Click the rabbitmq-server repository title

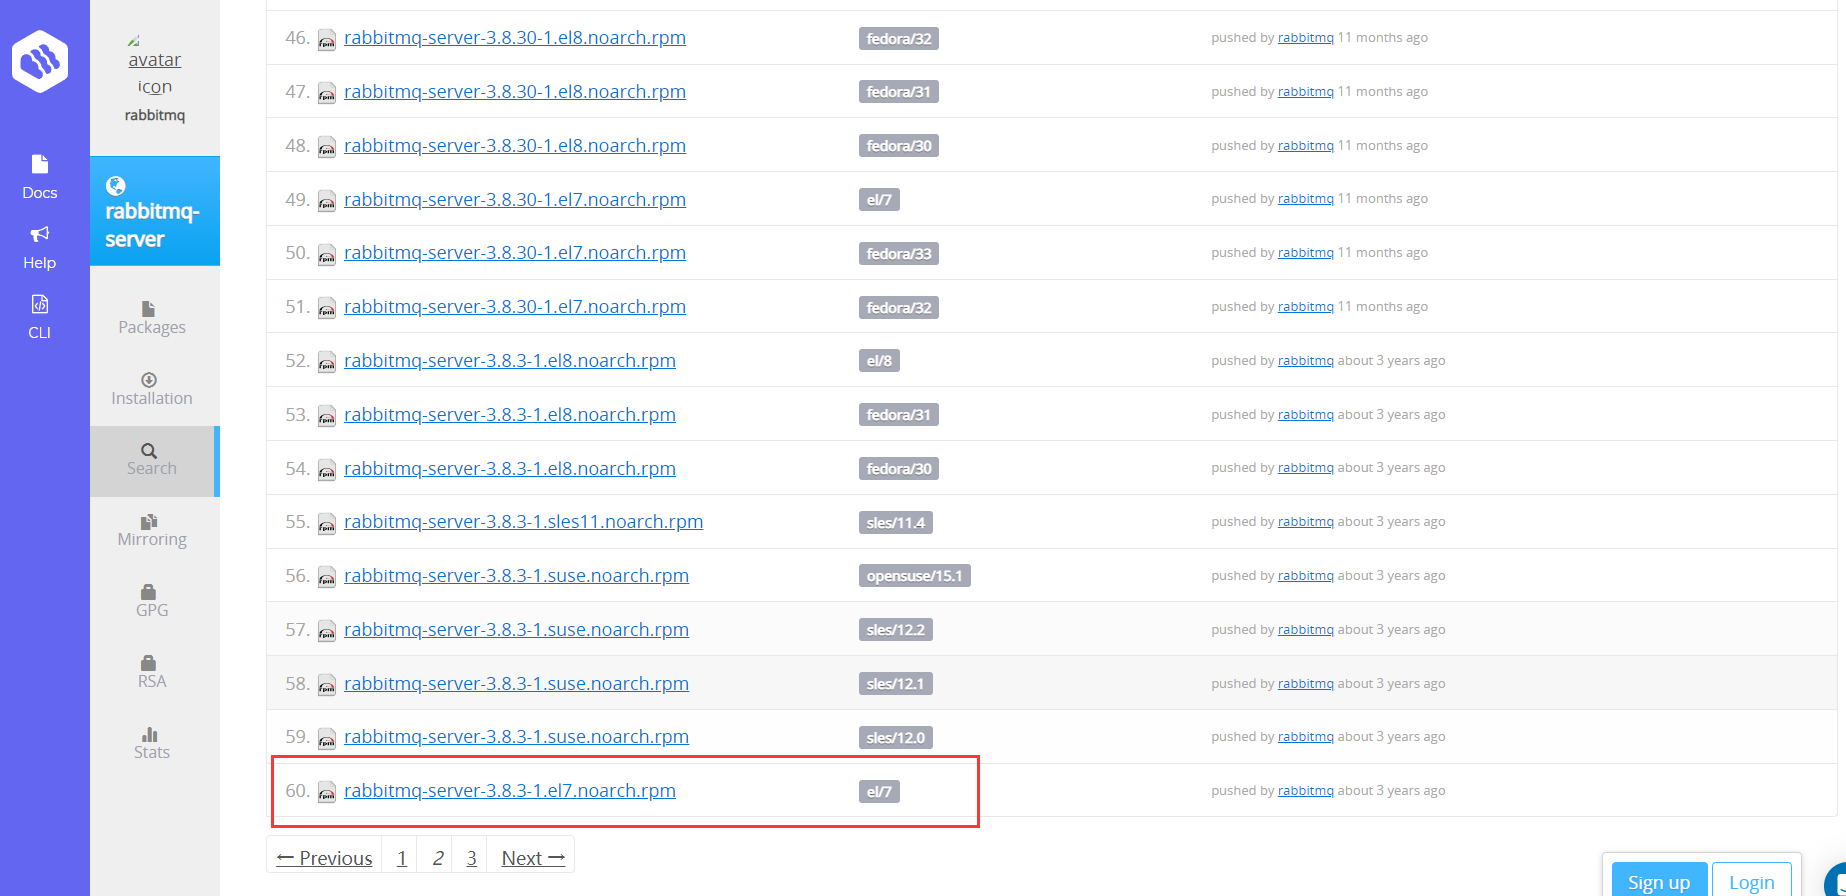click(x=152, y=225)
